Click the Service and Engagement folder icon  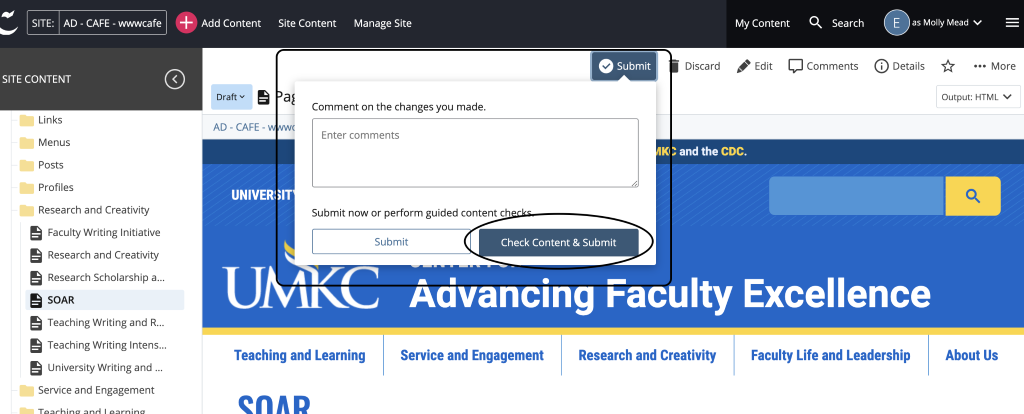(27, 390)
